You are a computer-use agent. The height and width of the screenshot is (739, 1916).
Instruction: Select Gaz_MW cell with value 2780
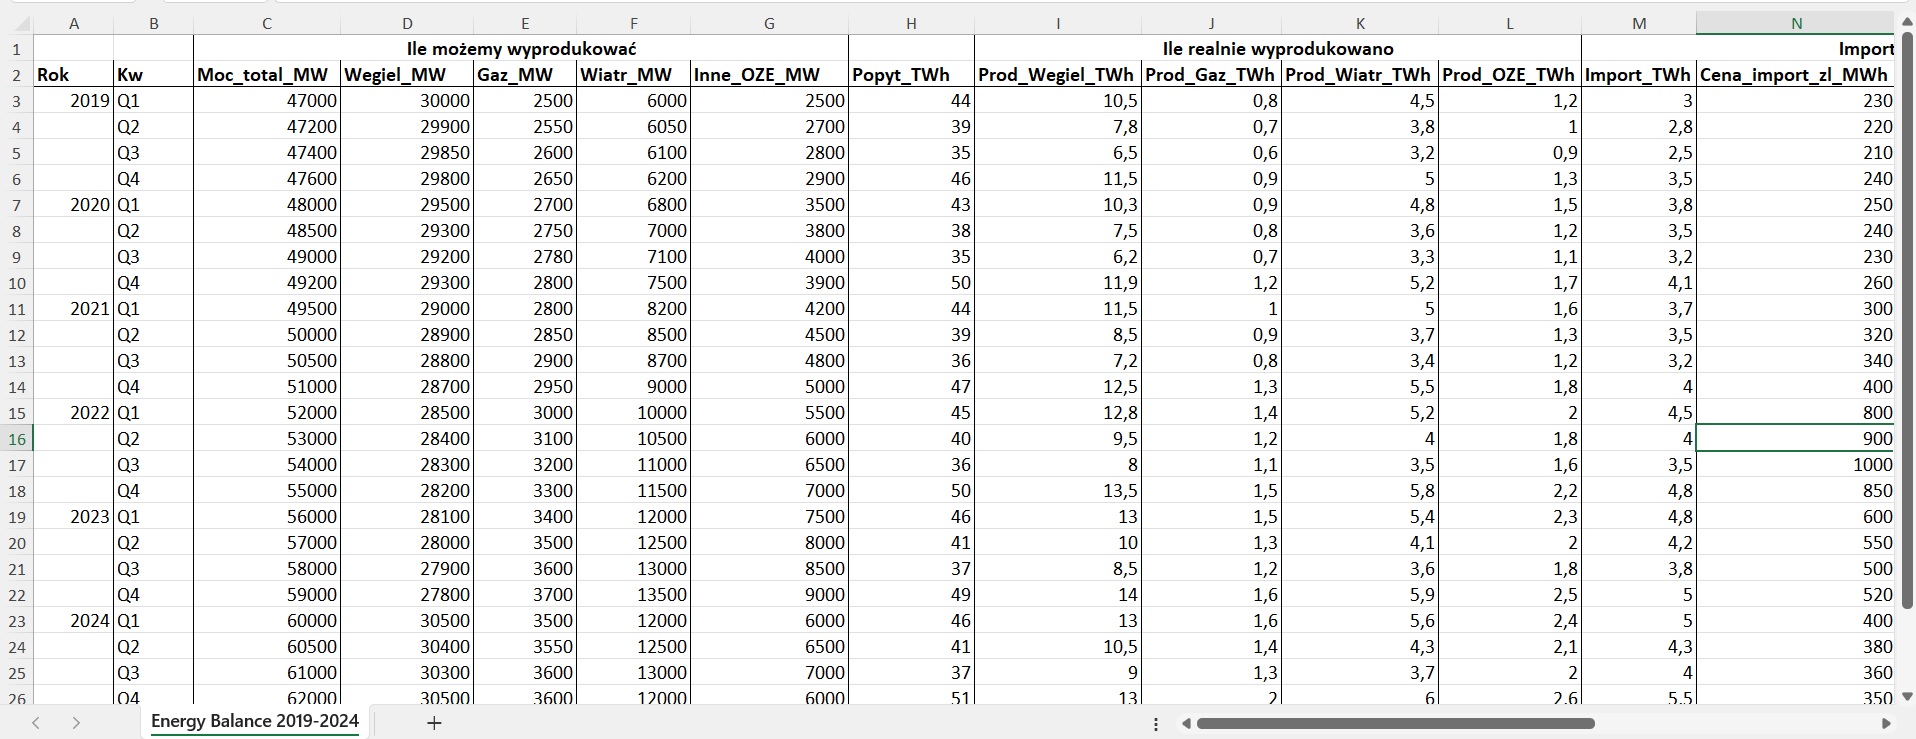coord(525,256)
